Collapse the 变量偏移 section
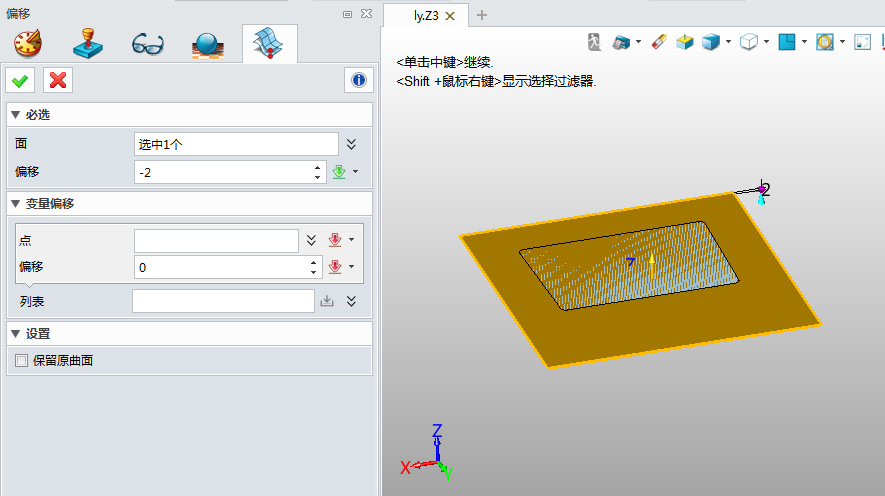The height and width of the screenshot is (496, 885). point(15,204)
